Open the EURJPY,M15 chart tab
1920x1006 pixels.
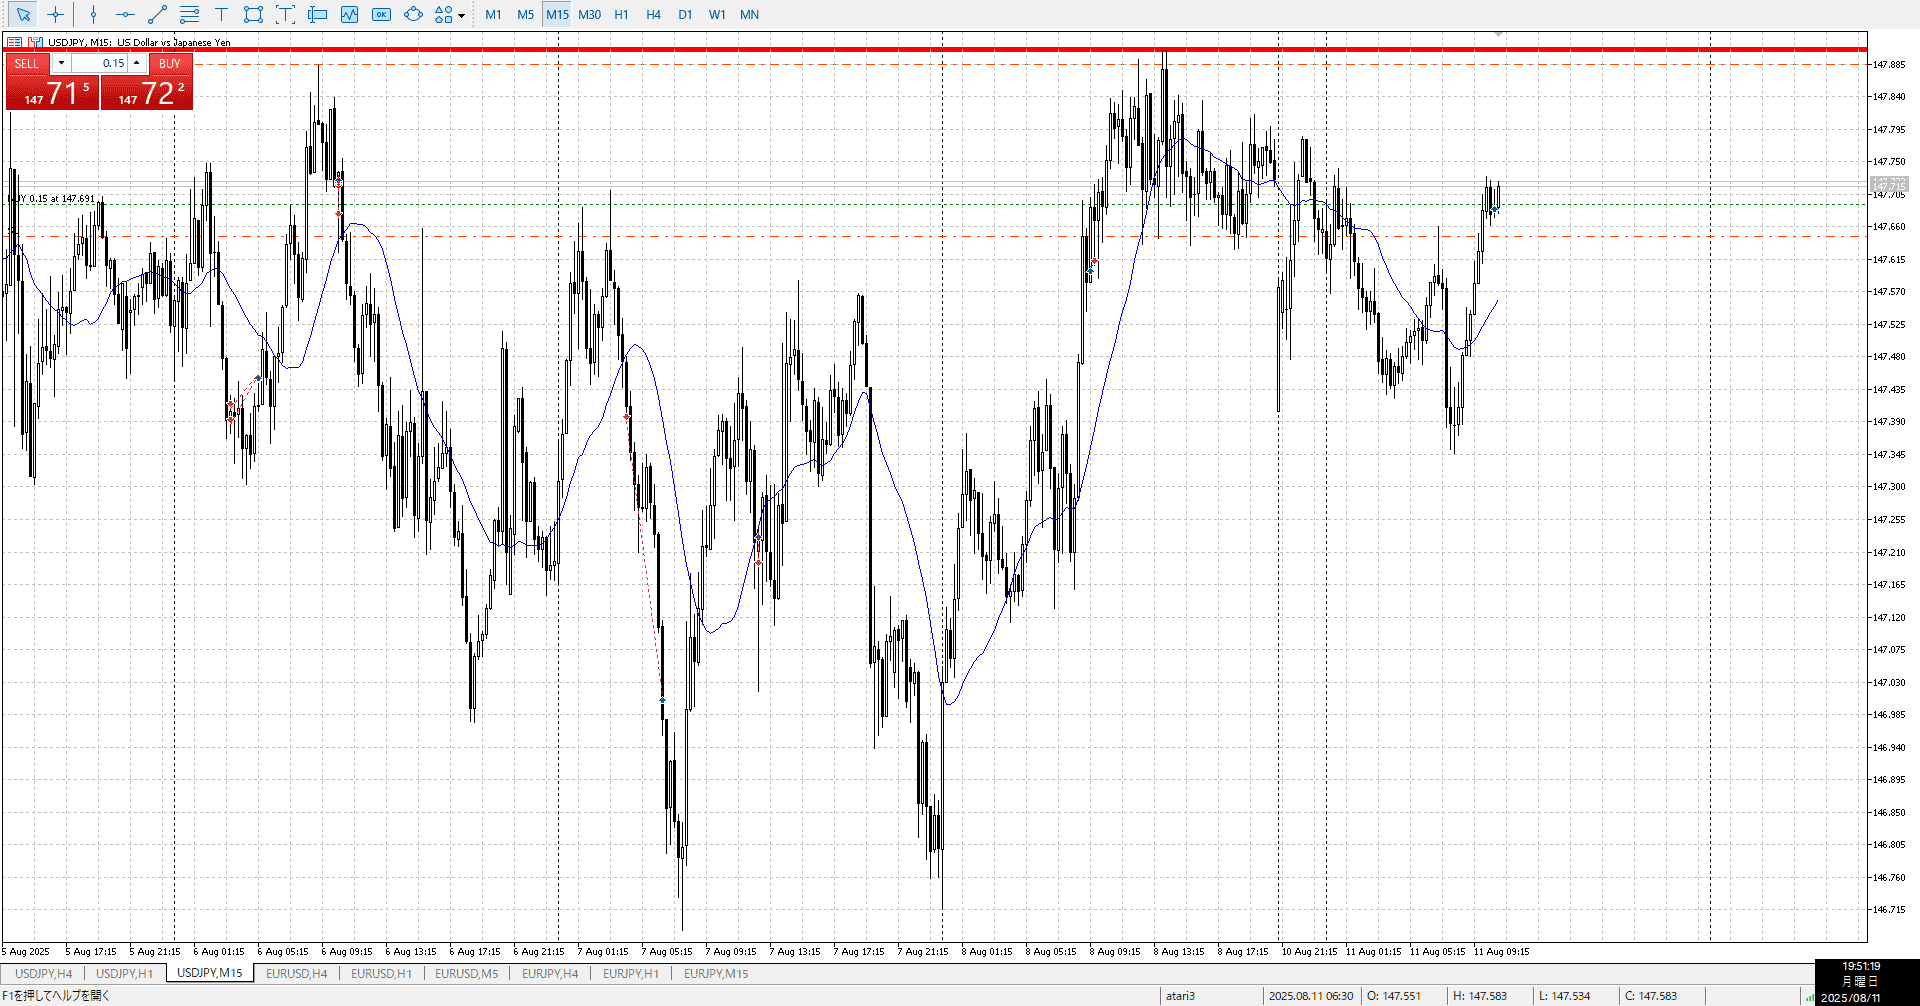coord(716,974)
